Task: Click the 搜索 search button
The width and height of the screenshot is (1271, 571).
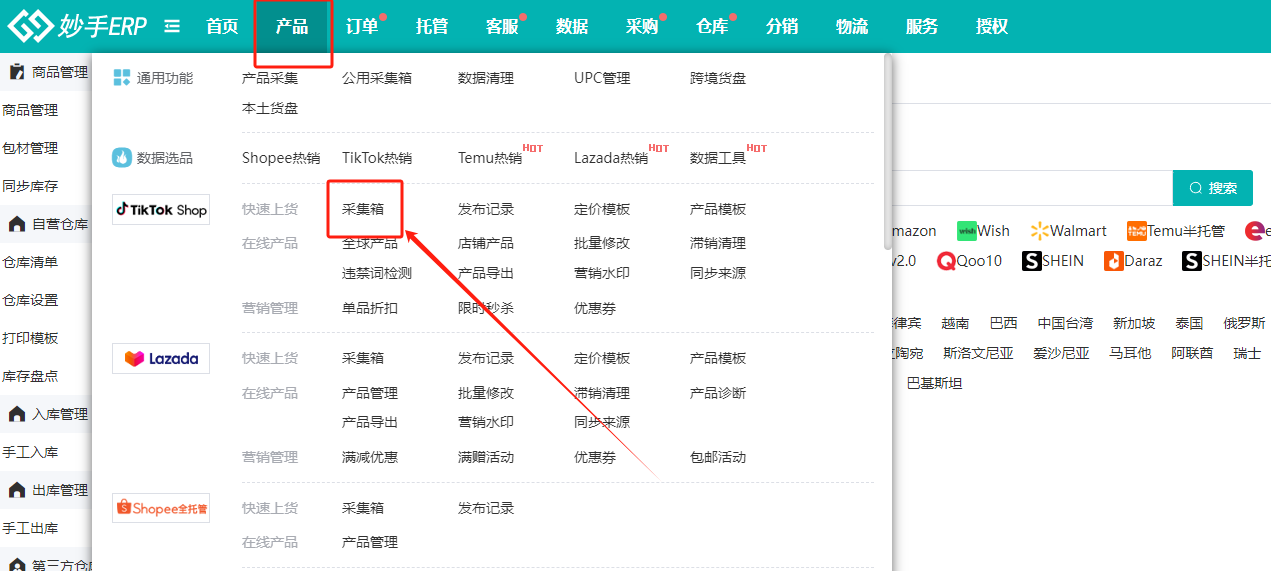Action: [1213, 188]
